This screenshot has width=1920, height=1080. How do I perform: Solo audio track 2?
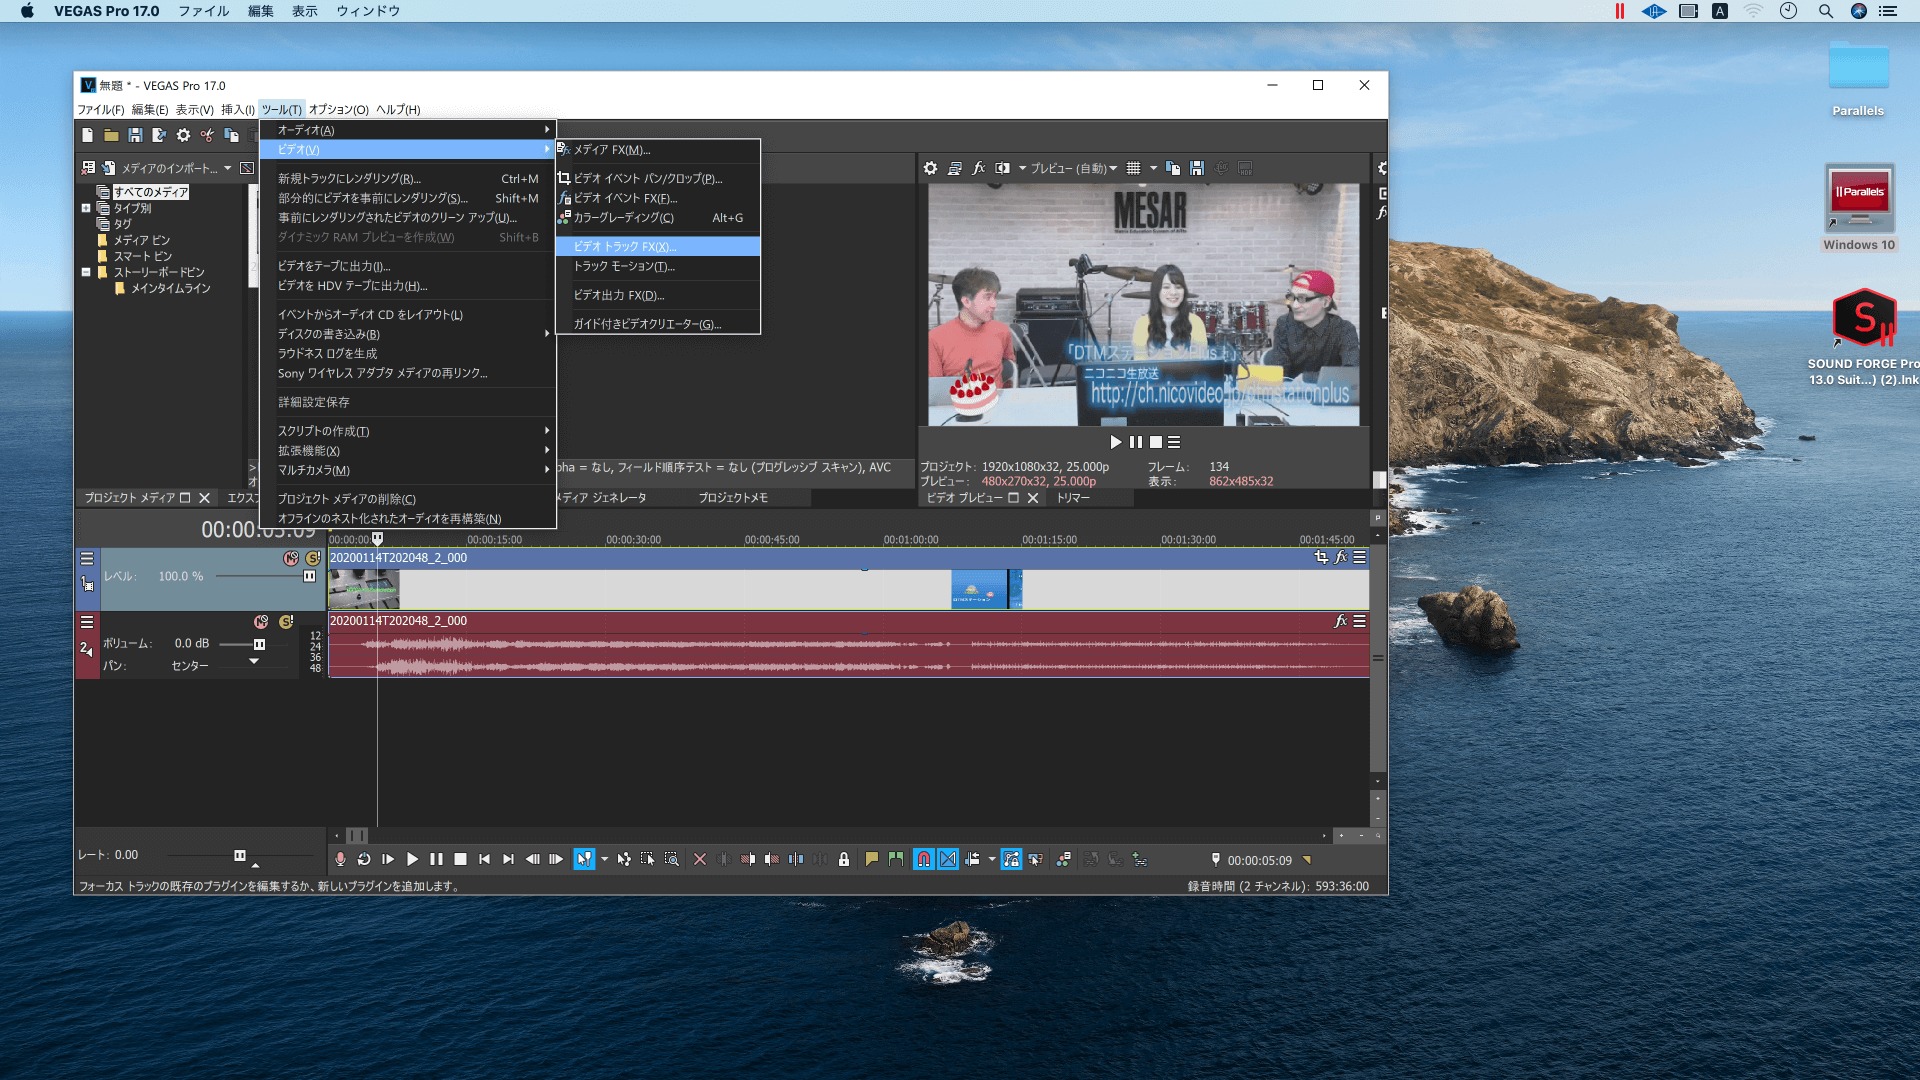pyautogui.click(x=286, y=622)
